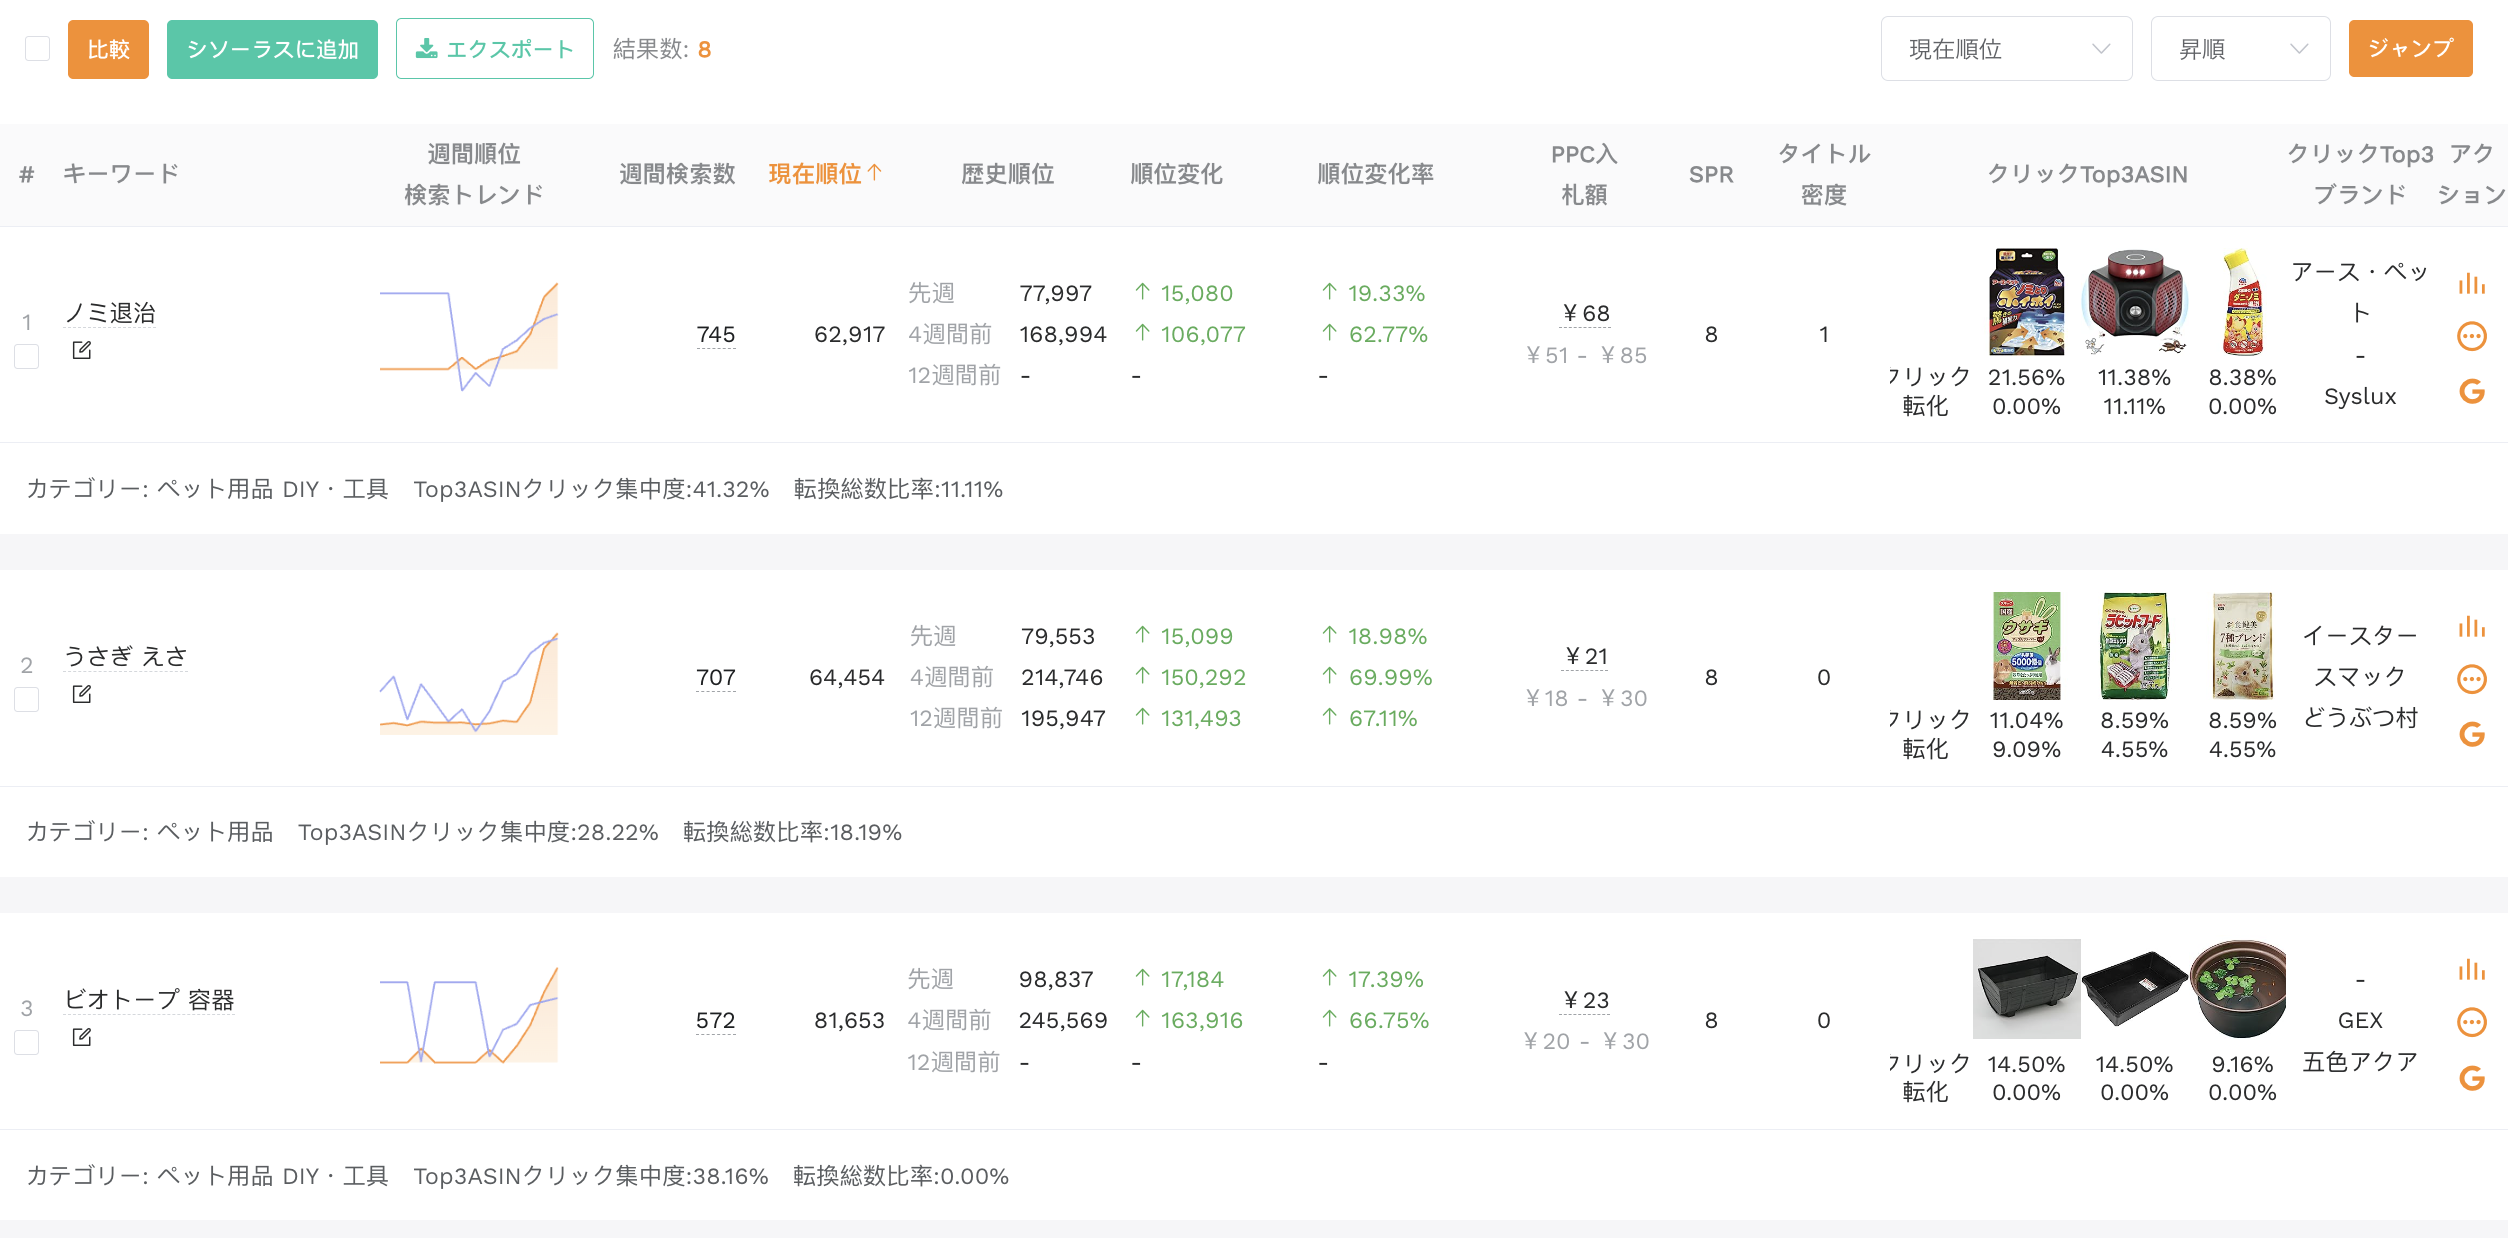Open the more options icon for ビオトープ 容器
This screenshot has height=1238, width=2508.
tap(2471, 1022)
